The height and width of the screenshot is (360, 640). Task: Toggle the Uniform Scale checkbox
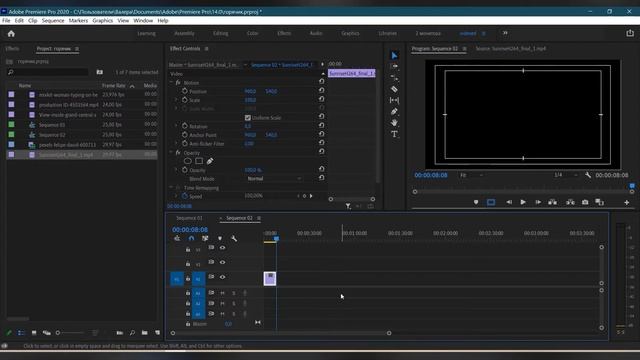pos(248,118)
